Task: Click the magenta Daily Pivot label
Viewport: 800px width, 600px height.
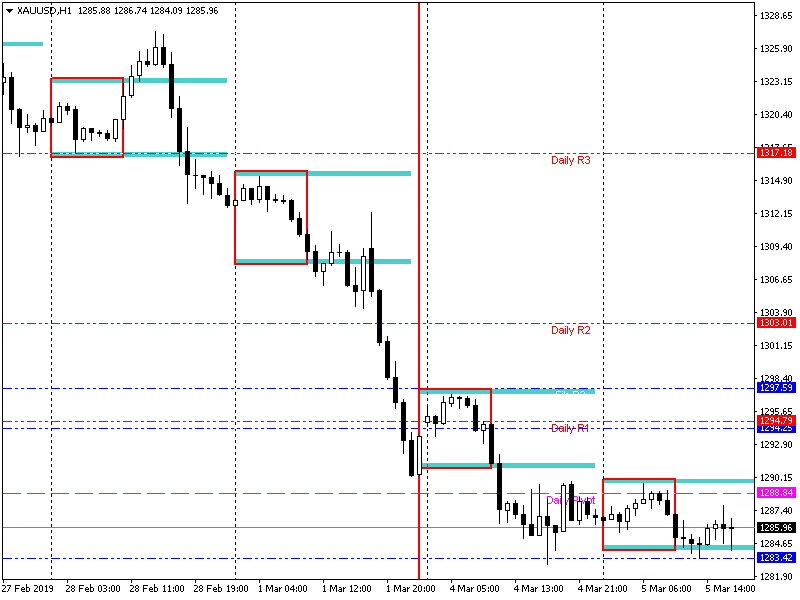Action: pos(570,499)
